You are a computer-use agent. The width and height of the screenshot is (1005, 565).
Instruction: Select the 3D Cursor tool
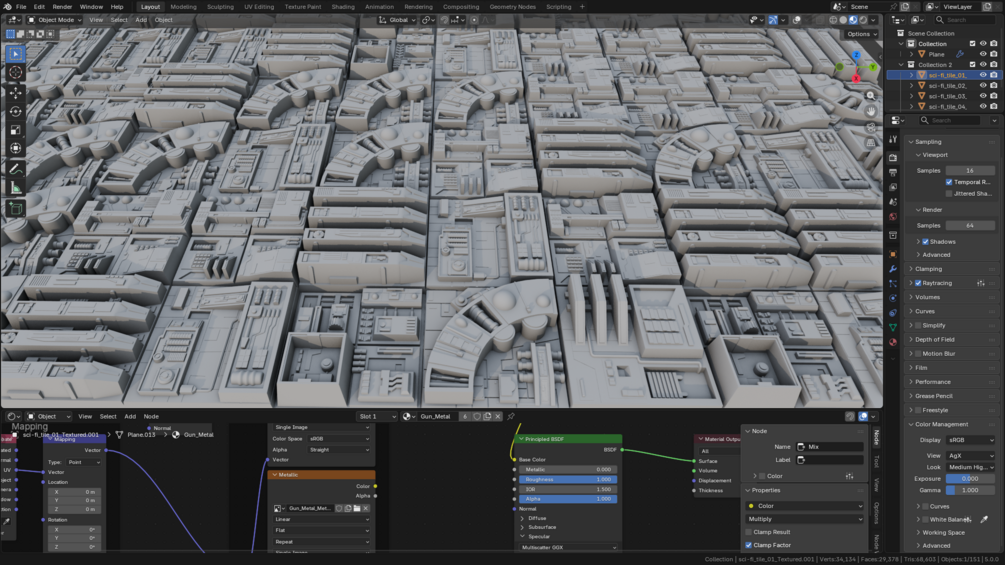(15, 72)
